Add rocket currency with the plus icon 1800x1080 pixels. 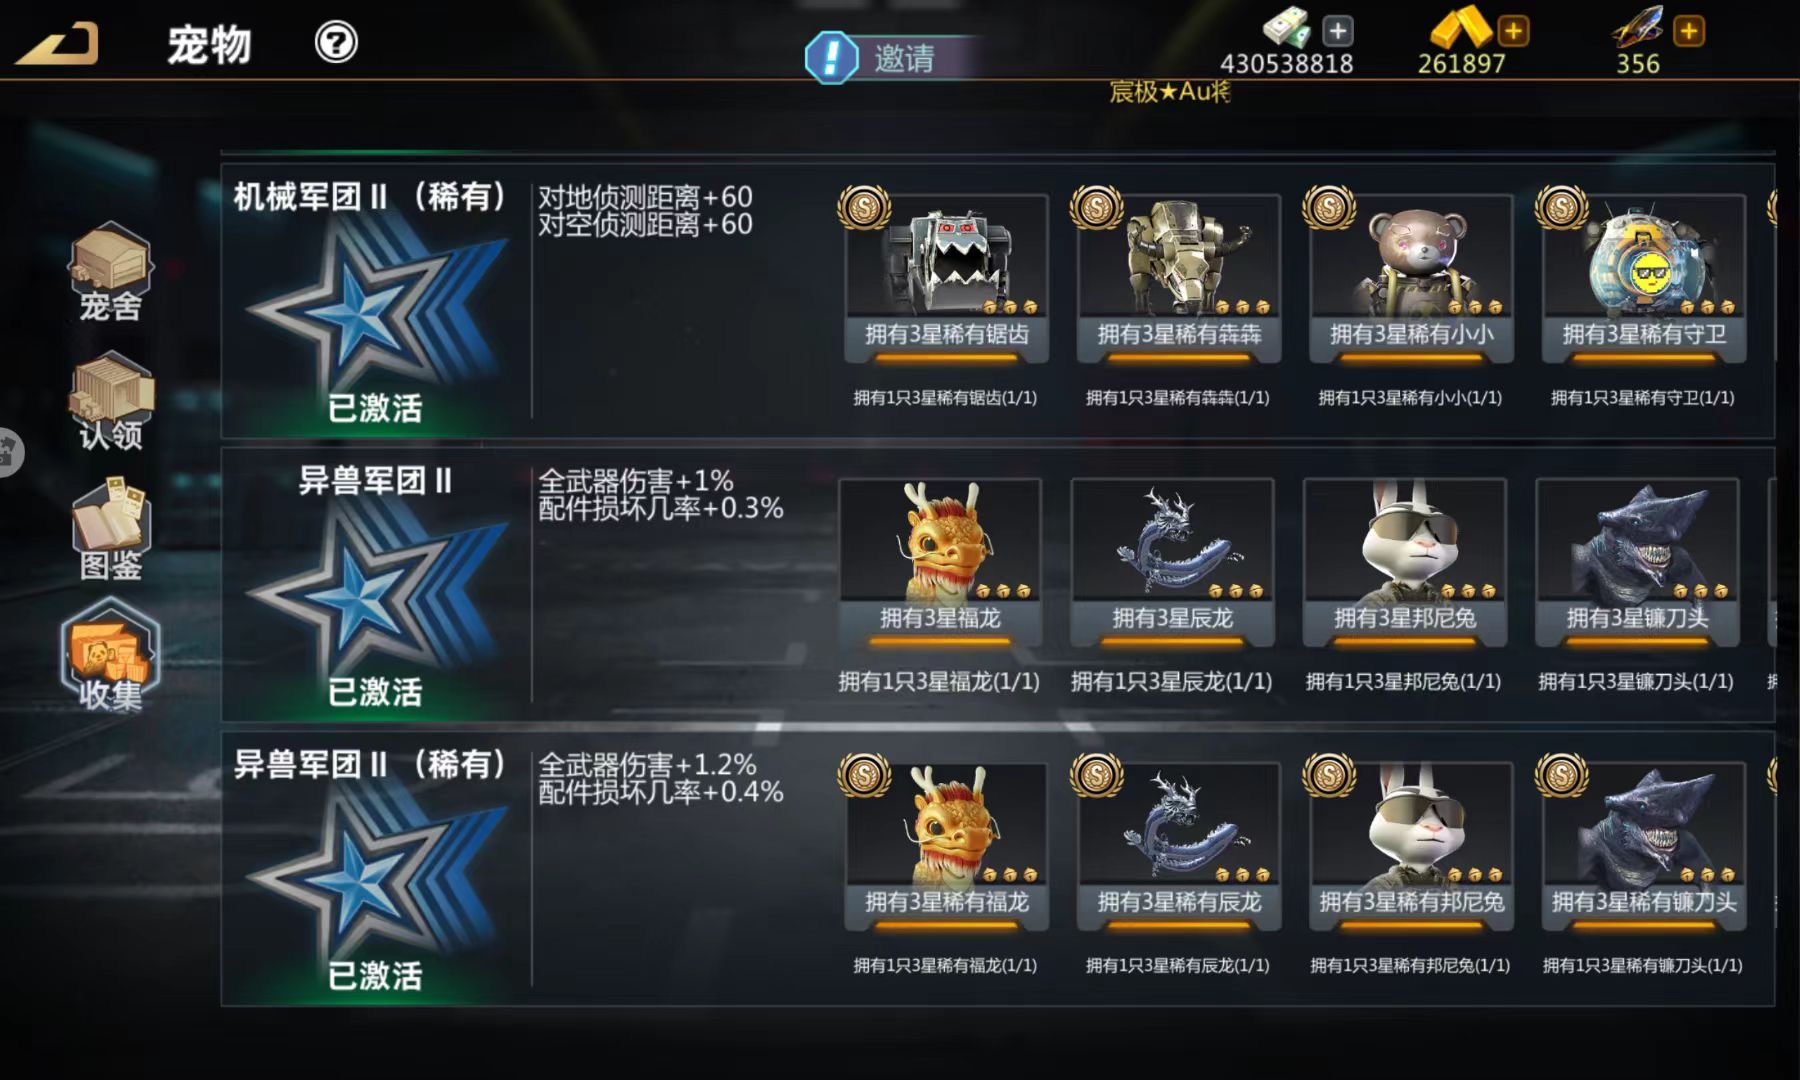pos(1689,31)
